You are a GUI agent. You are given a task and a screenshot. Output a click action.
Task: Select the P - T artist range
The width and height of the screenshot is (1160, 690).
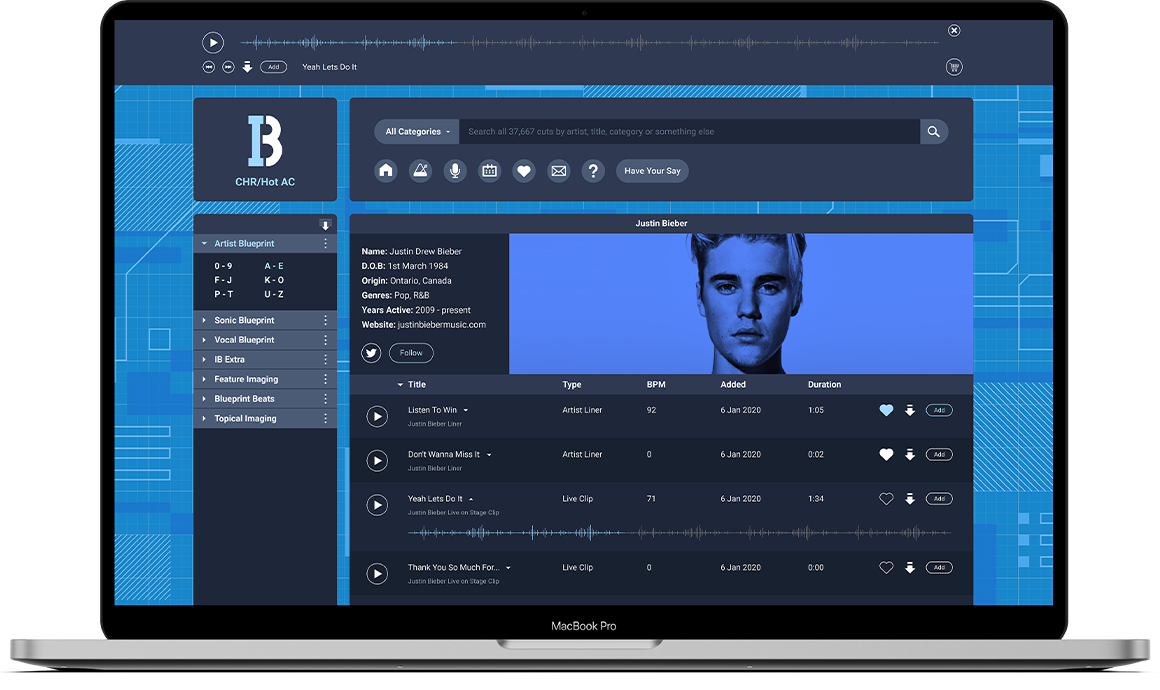(223, 294)
